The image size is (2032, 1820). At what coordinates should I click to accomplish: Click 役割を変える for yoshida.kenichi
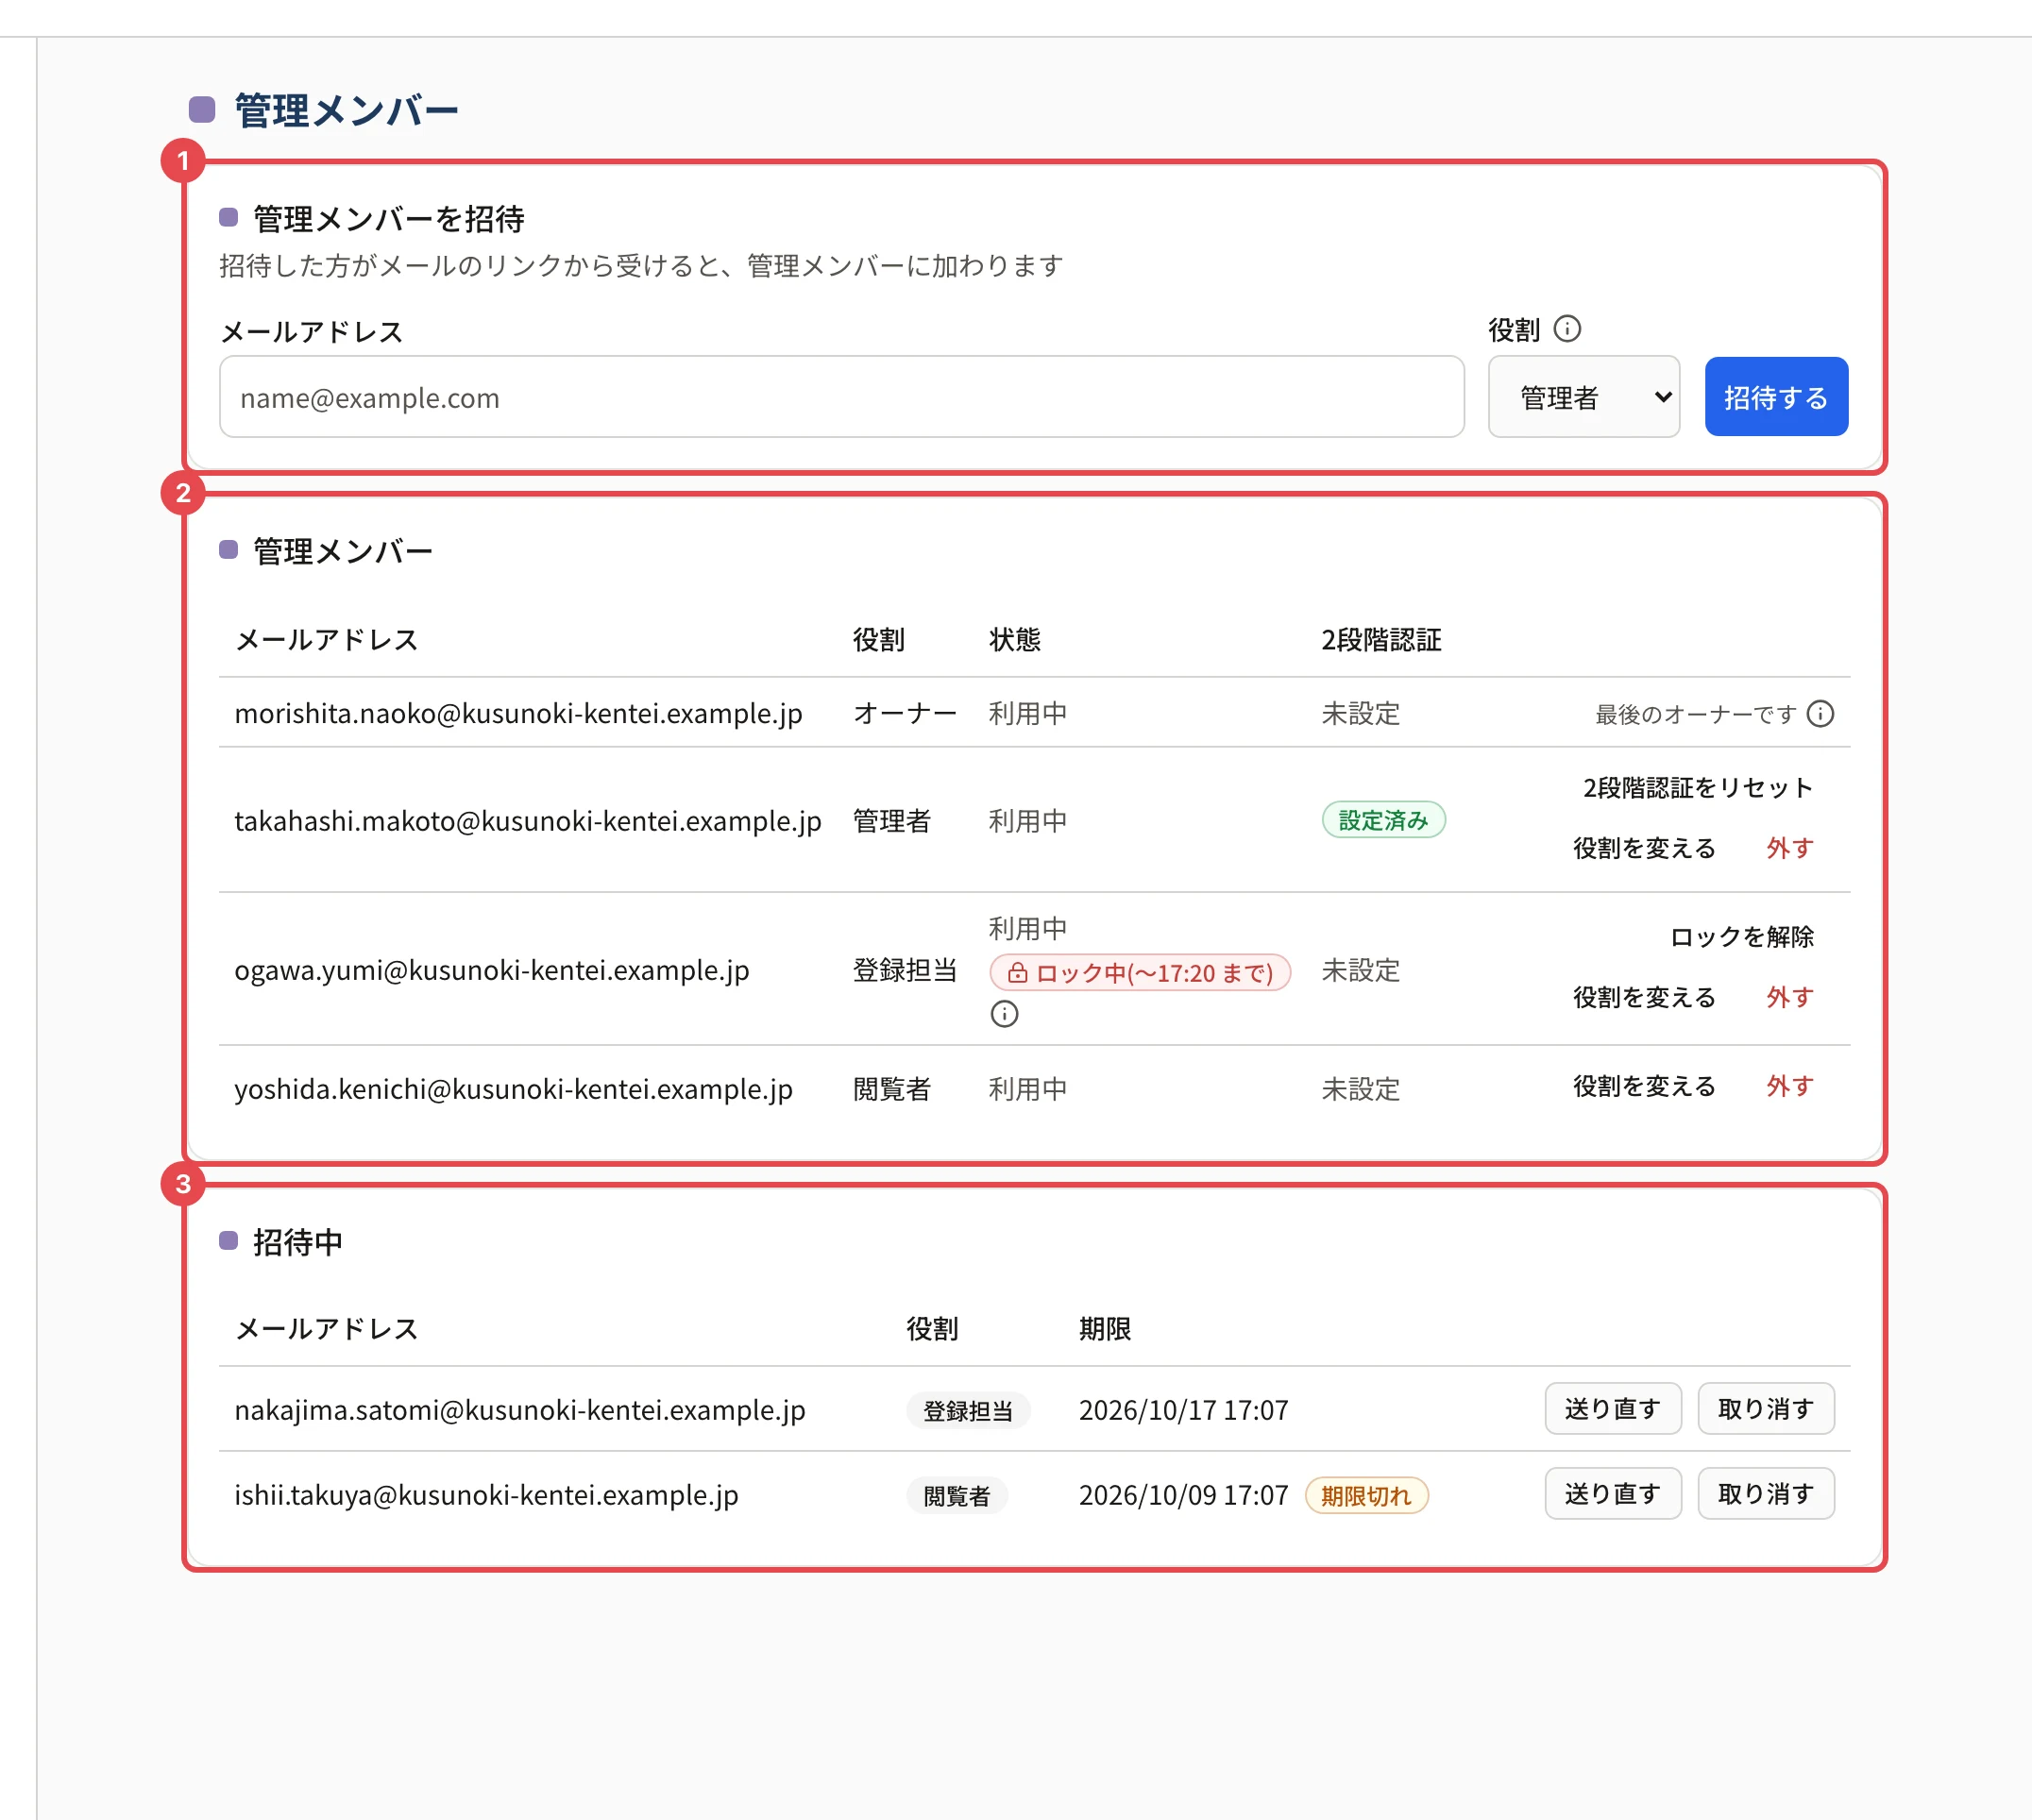coord(1644,1086)
